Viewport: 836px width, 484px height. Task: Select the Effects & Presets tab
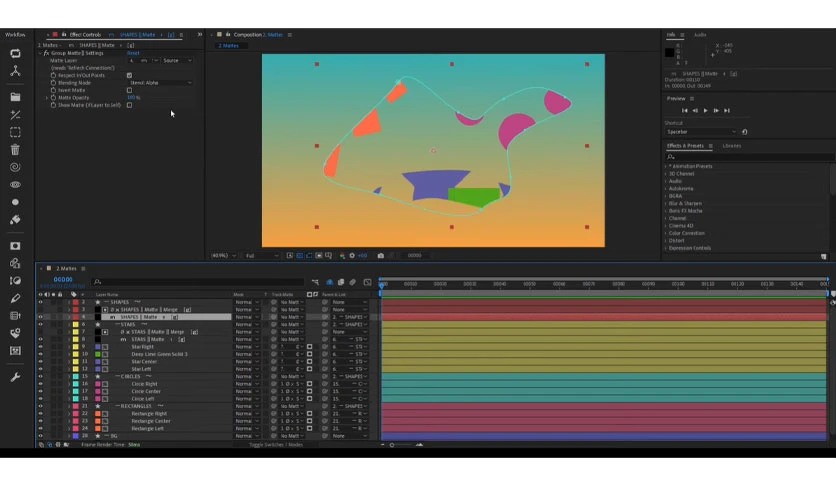685,146
